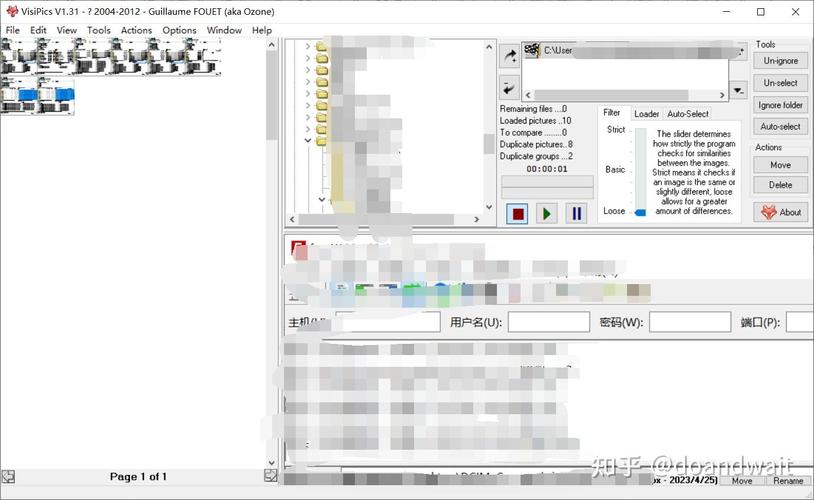Click folder tree scroll down arrow
The image size is (814, 500).
point(489,207)
